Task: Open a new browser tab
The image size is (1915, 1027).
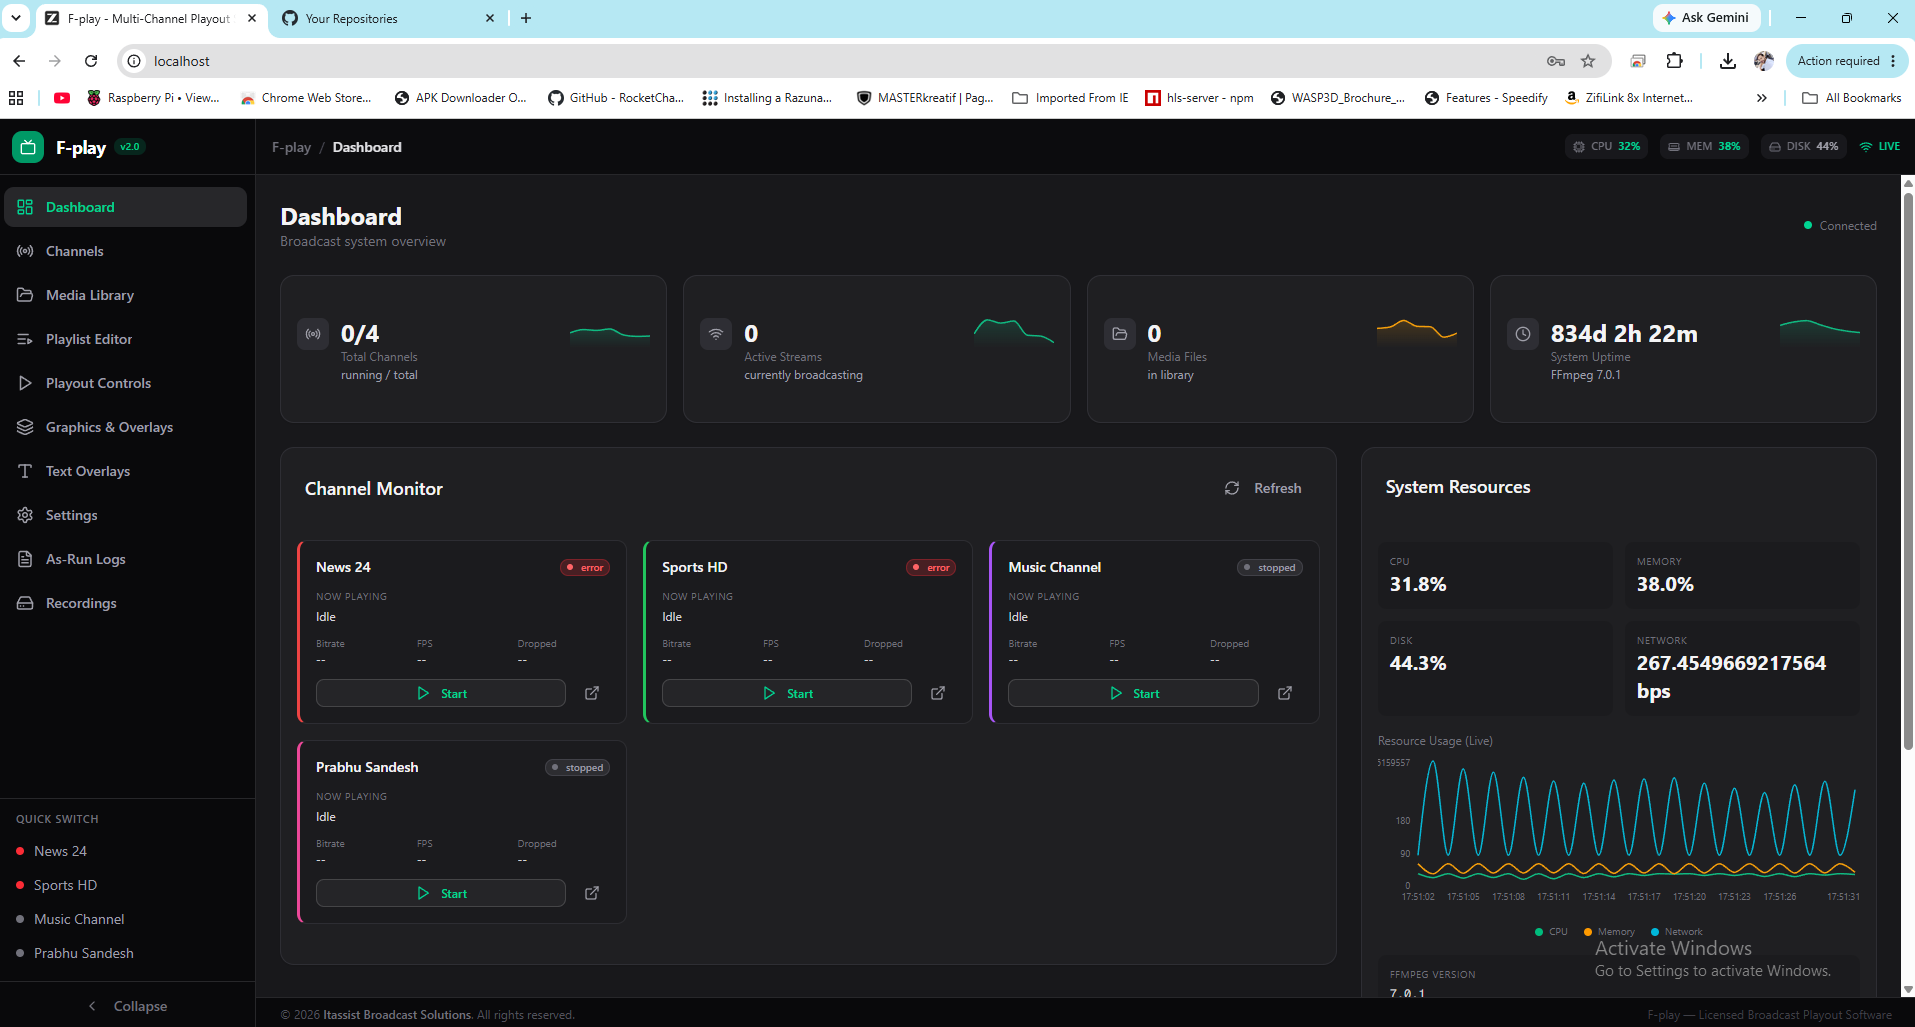Action: pyautogui.click(x=526, y=18)
